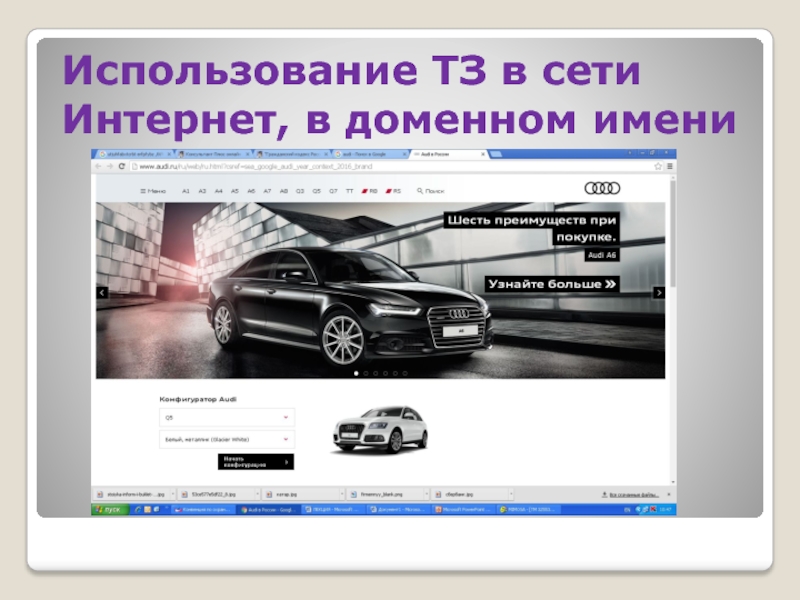This screenshot has height=600, width=800.
Task: Click the white Audi Q5 car thumbnail
Action: pyautogui.click(x=380, y=430)
